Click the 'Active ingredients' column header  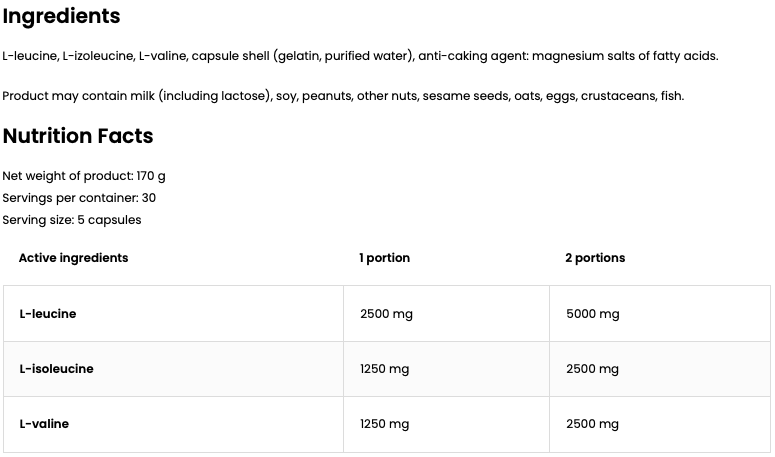[73, 258]
